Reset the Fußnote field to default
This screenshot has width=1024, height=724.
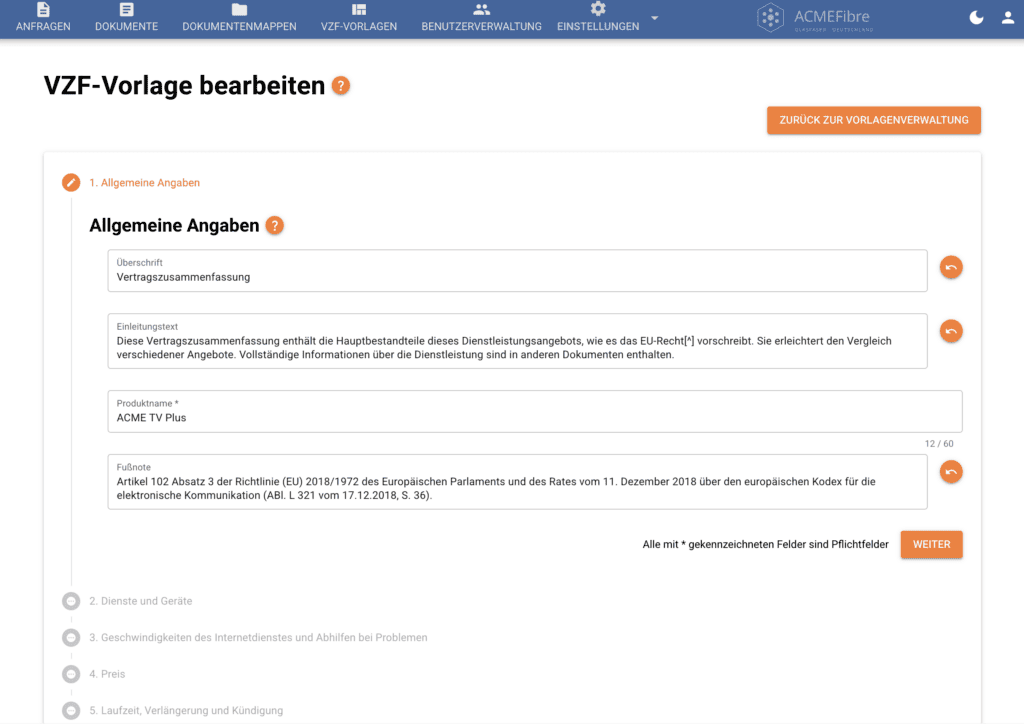point(951,472)
